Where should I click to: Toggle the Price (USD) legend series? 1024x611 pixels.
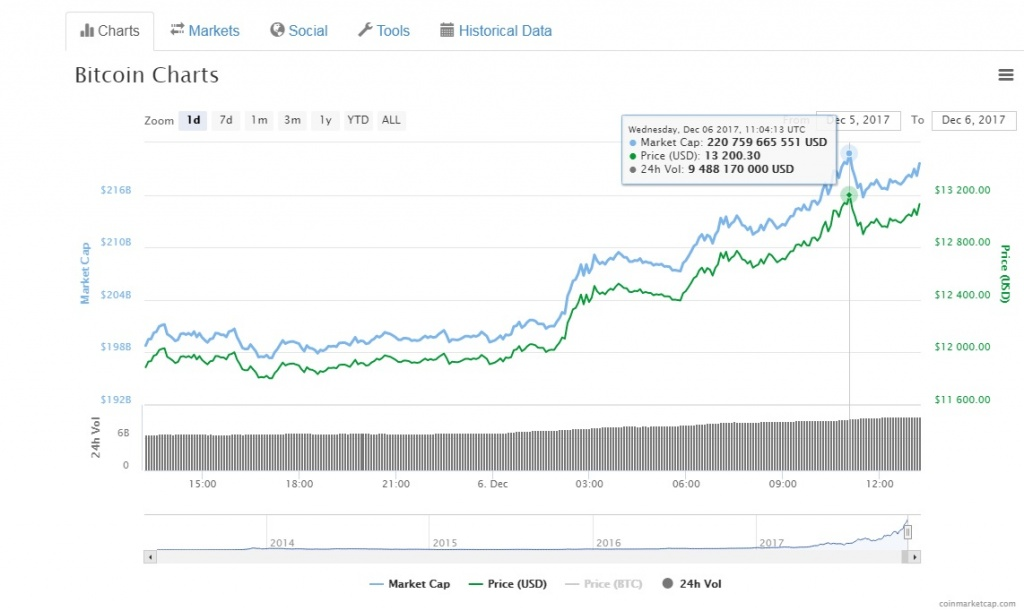coord(508,584)
